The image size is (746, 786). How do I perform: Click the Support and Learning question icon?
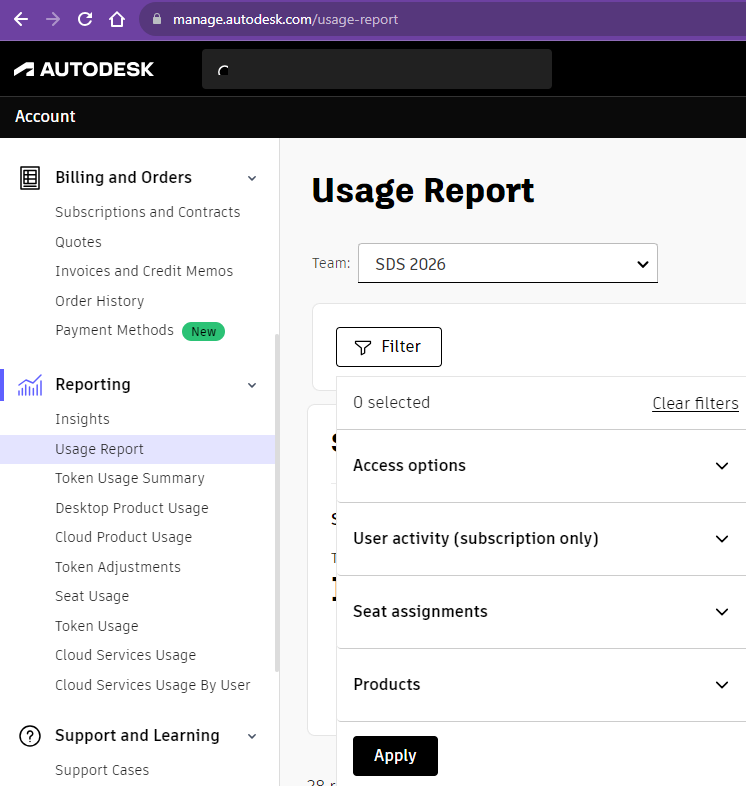30,736
